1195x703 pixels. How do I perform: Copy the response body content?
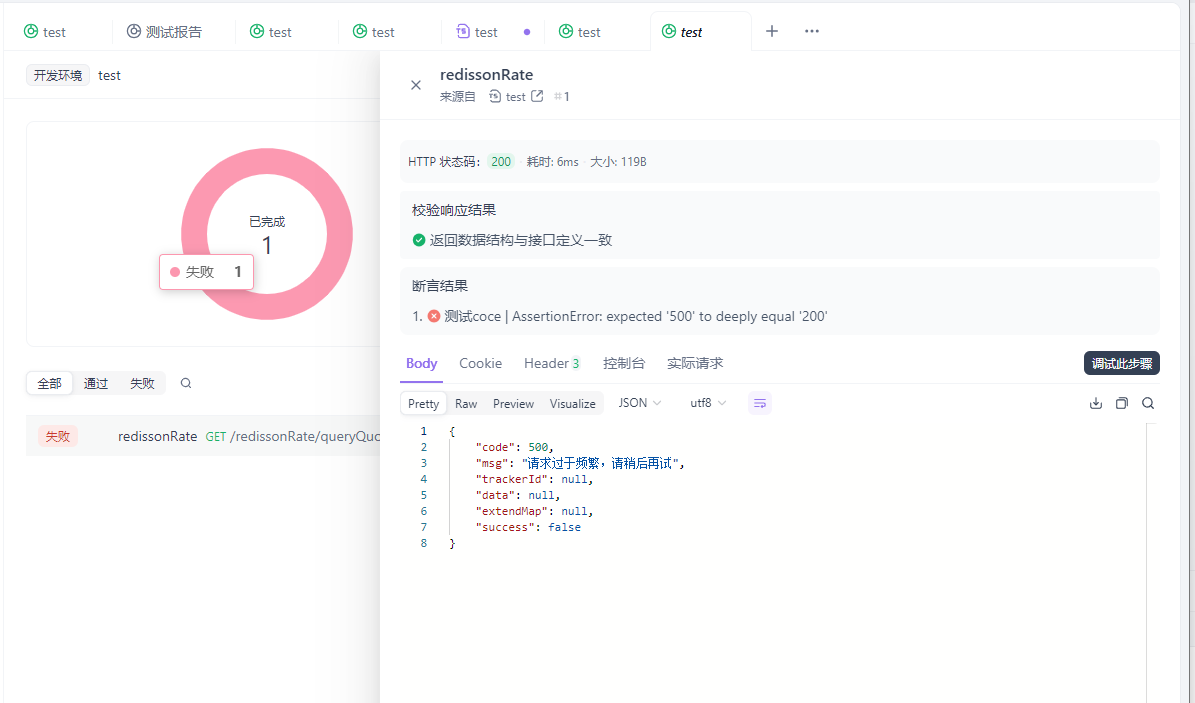point(1121,402)
